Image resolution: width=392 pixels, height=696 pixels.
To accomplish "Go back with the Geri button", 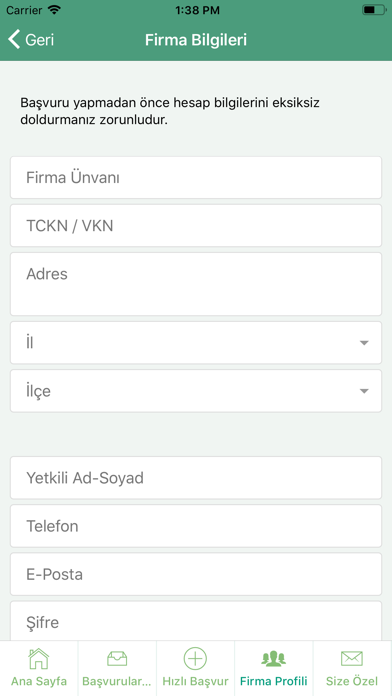I will click(31, 40).
